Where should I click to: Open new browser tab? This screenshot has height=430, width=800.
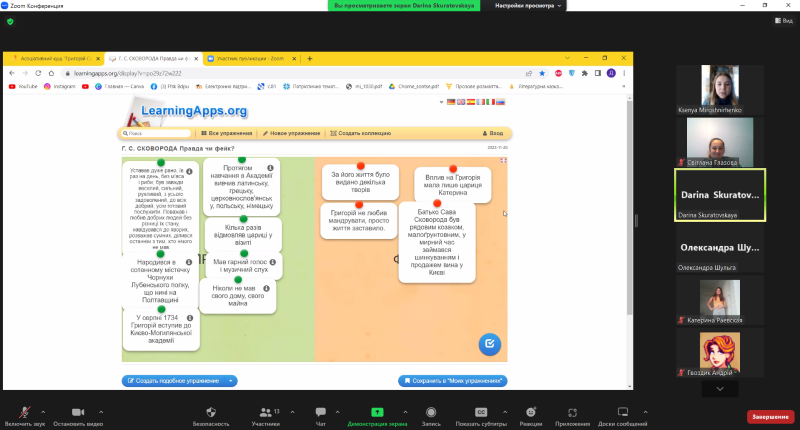(x=310, y=59)
